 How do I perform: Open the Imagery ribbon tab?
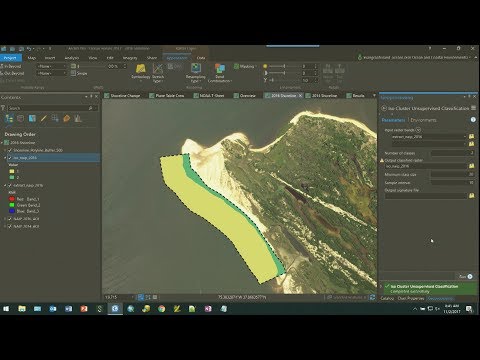pyautogui.click(x=130, y=58)
